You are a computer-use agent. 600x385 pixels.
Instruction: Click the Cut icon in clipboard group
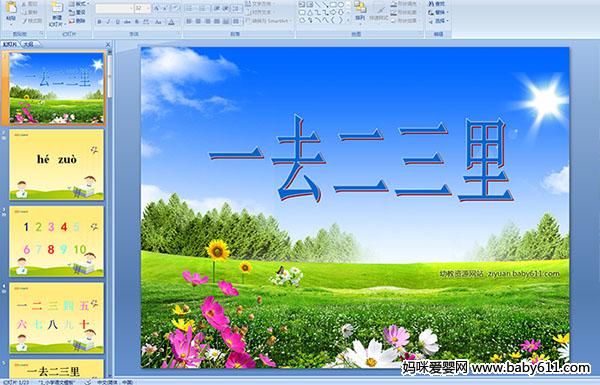[24, 4]
